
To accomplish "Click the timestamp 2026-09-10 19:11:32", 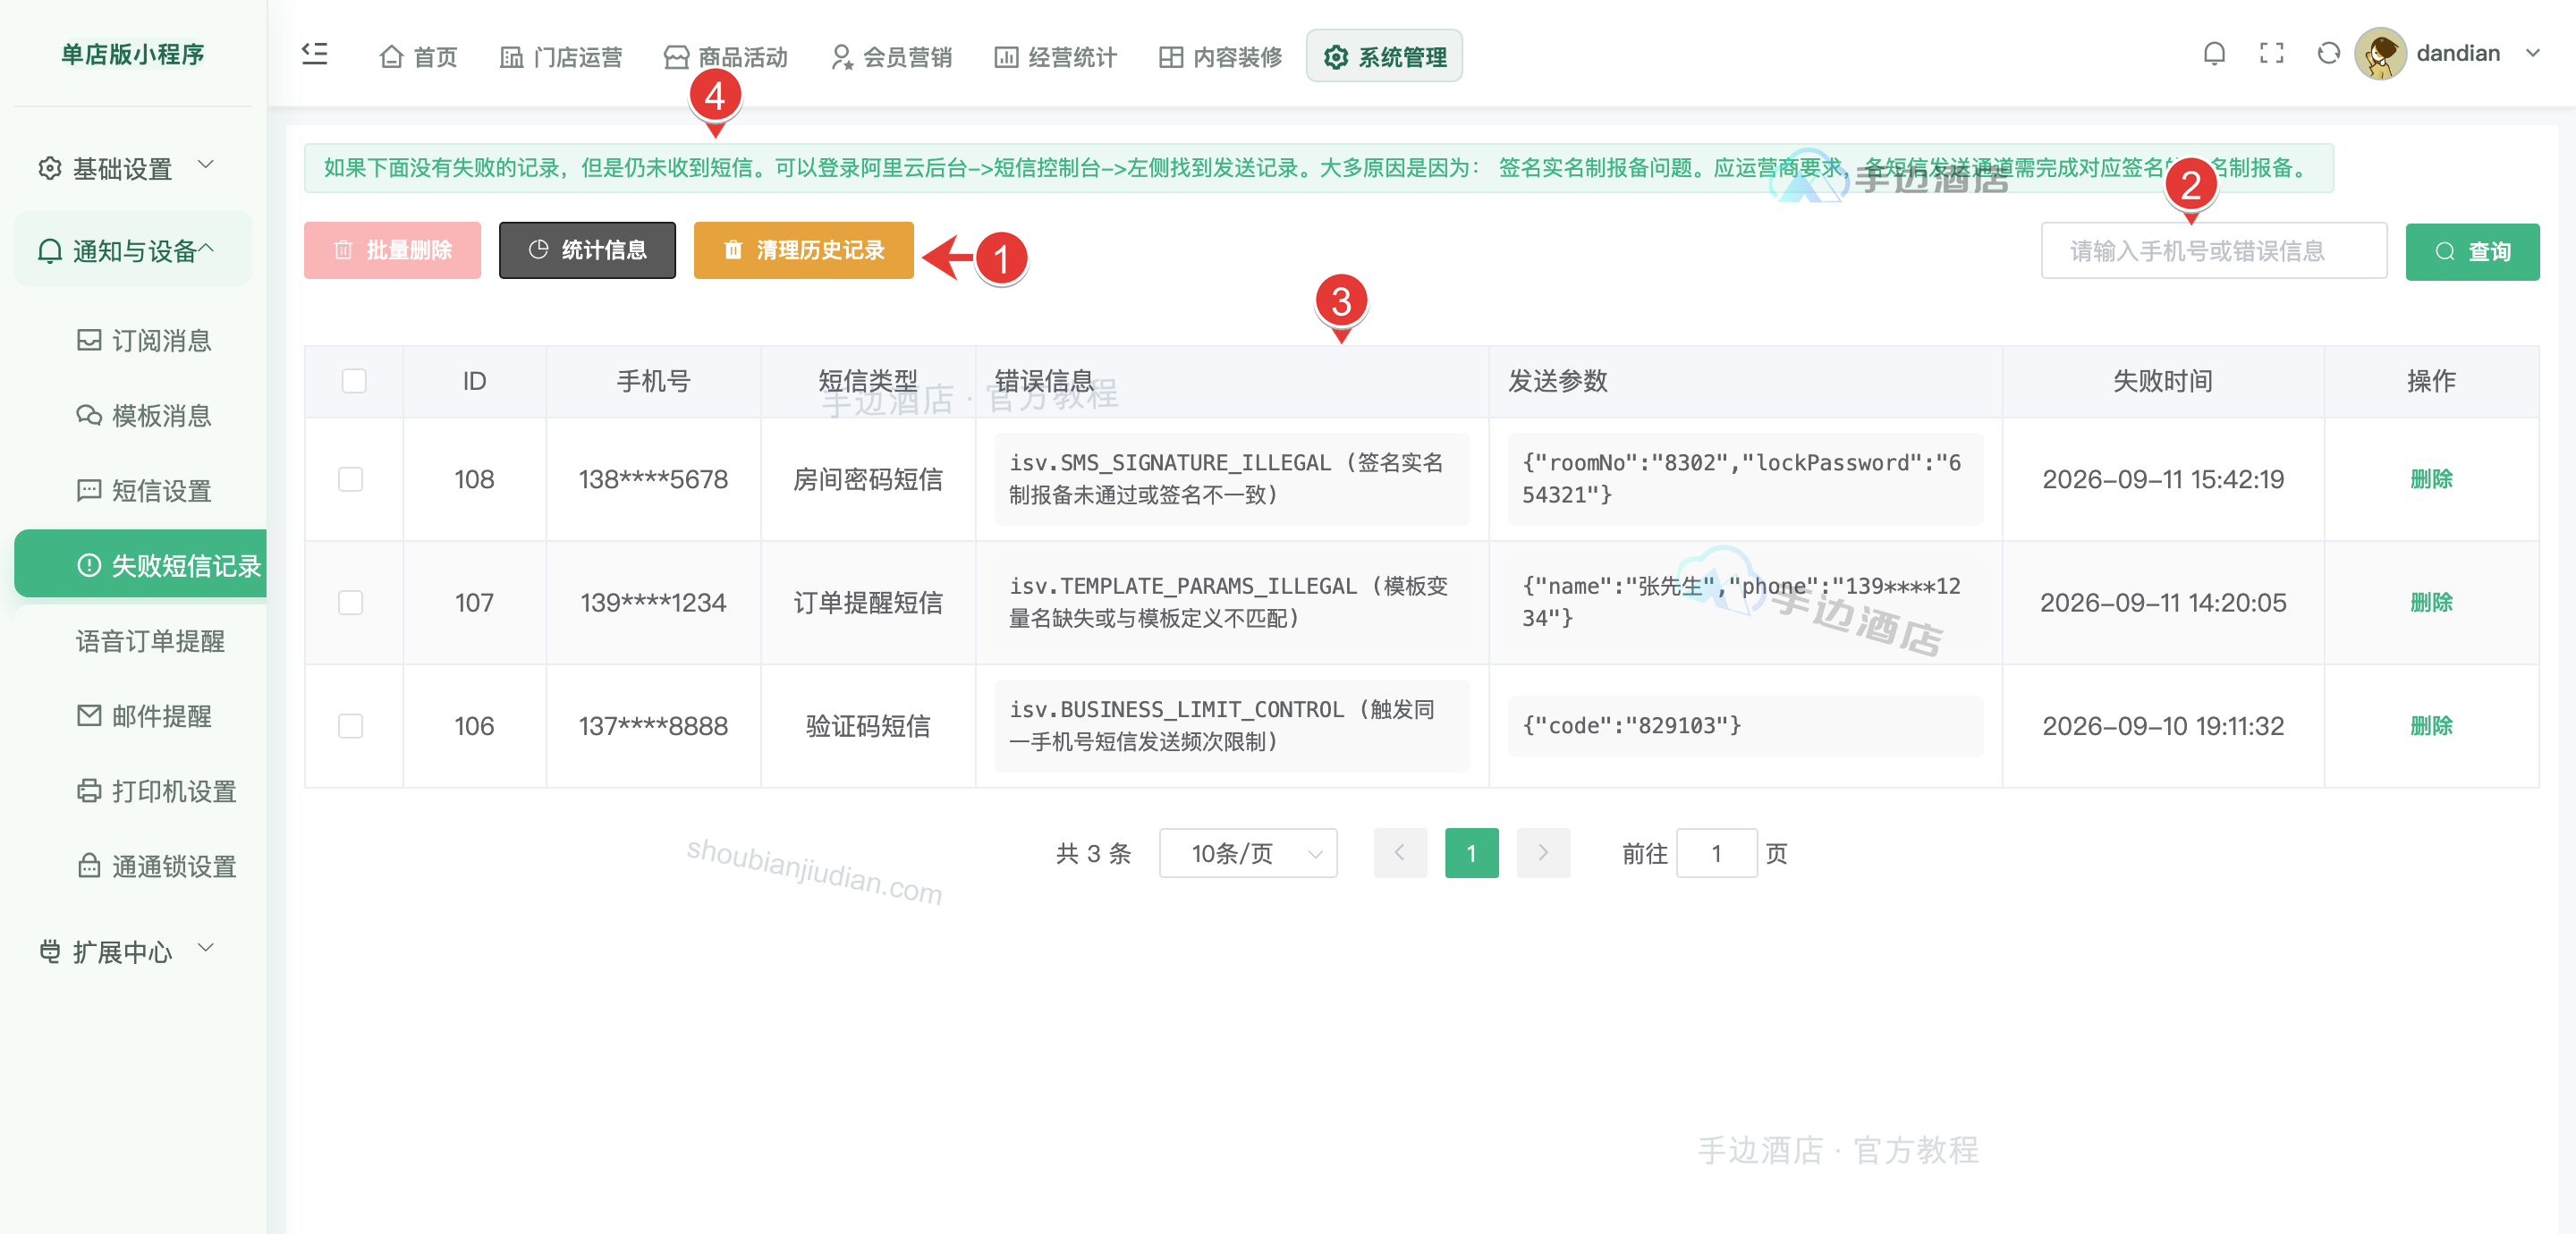I will click(x=2162, y=726).
